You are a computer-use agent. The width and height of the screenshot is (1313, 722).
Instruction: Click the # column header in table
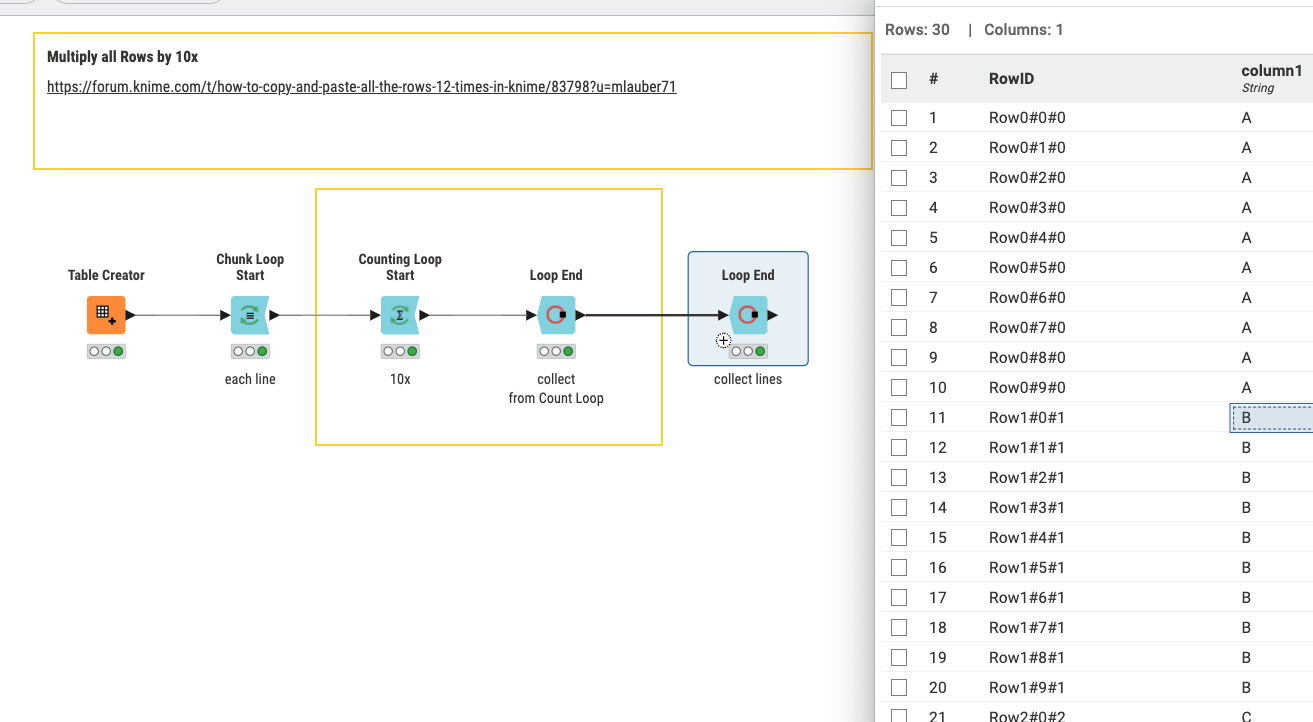pyautogui.click(x=933, y=79)
